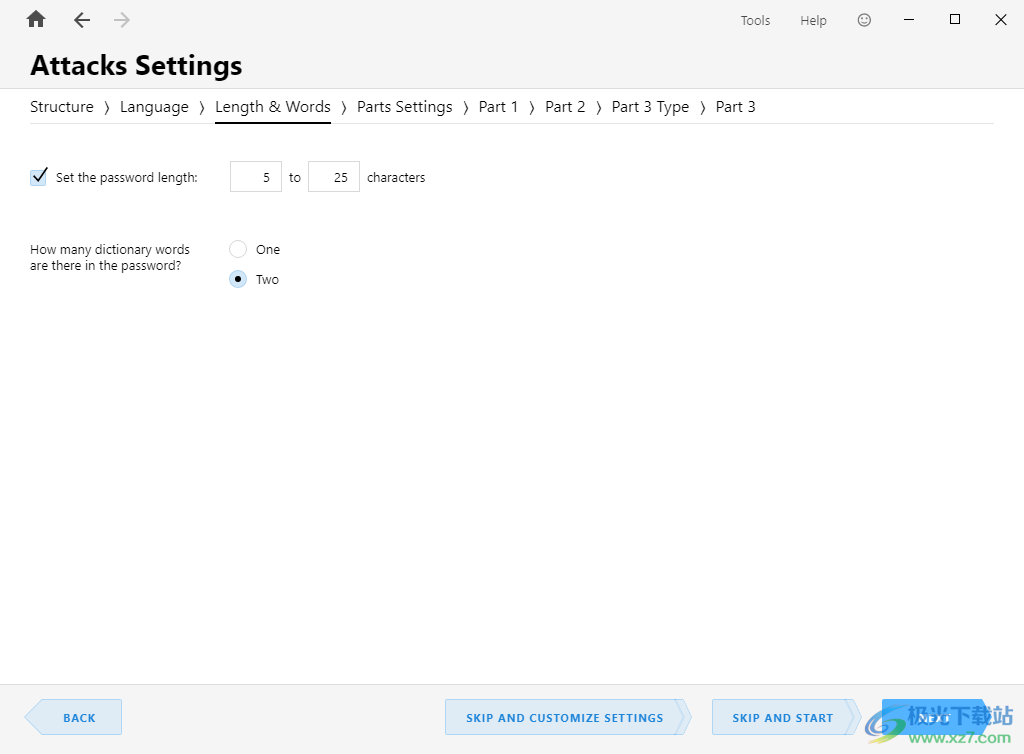Click the maximum length field showing 25
The image size is (1024, 754).
coord(334,177)
